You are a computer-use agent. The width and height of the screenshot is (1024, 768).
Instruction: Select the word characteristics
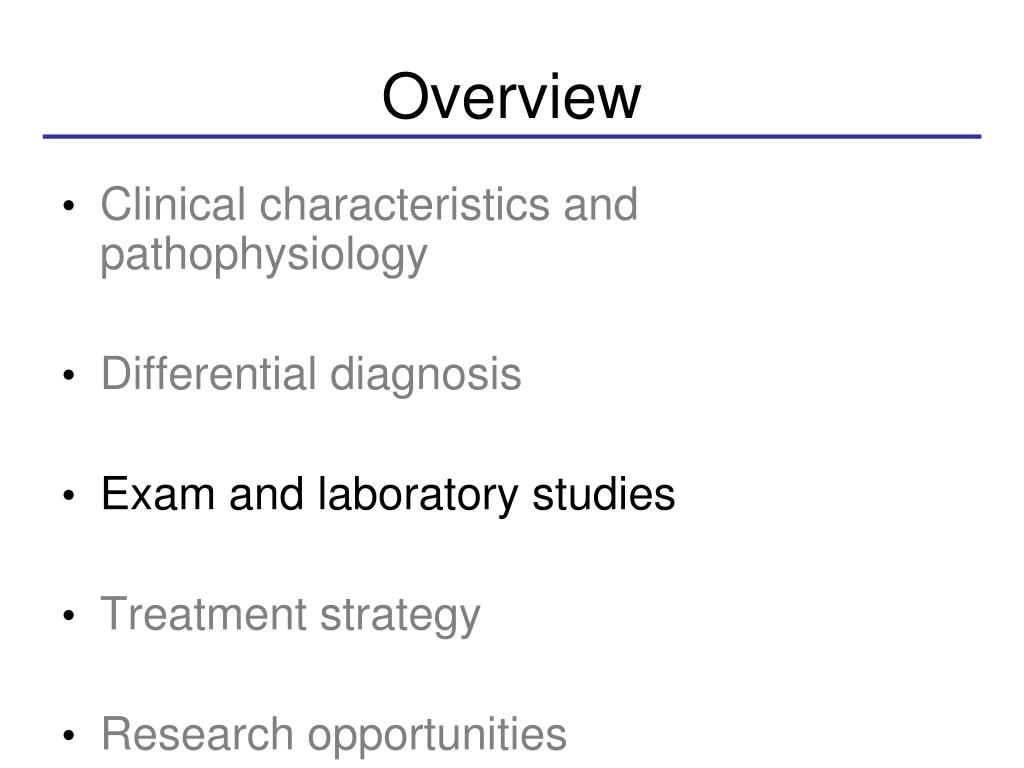406,205
